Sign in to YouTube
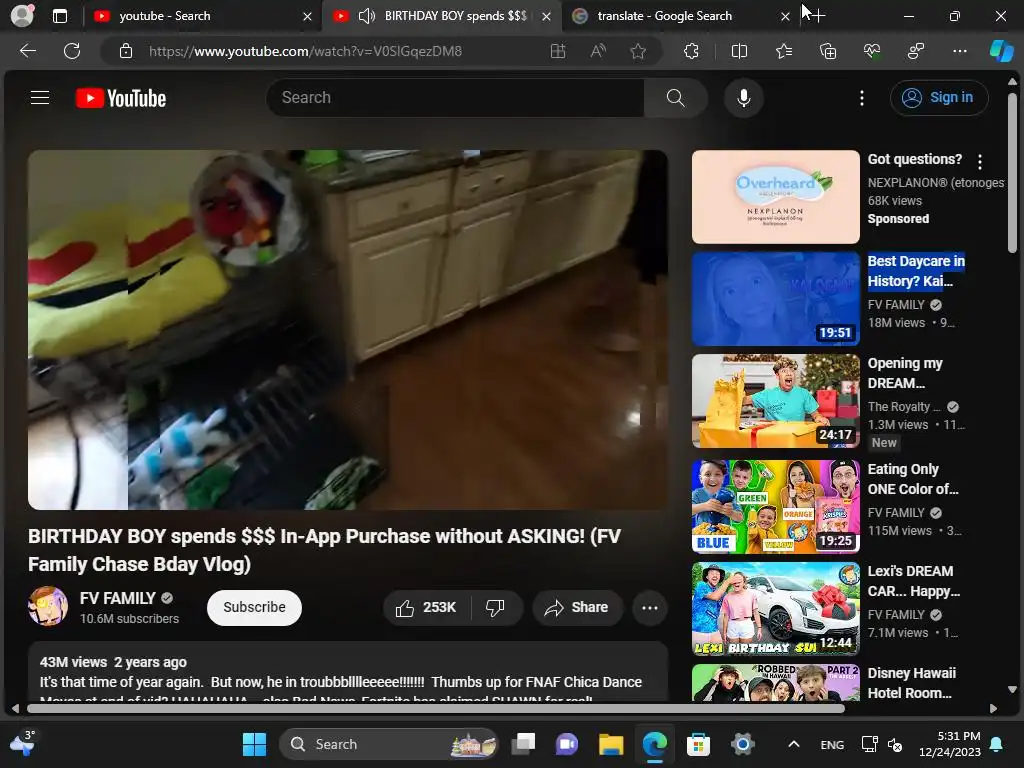Viewport: 1024px width, 768px height. click(x=938, y=98)
